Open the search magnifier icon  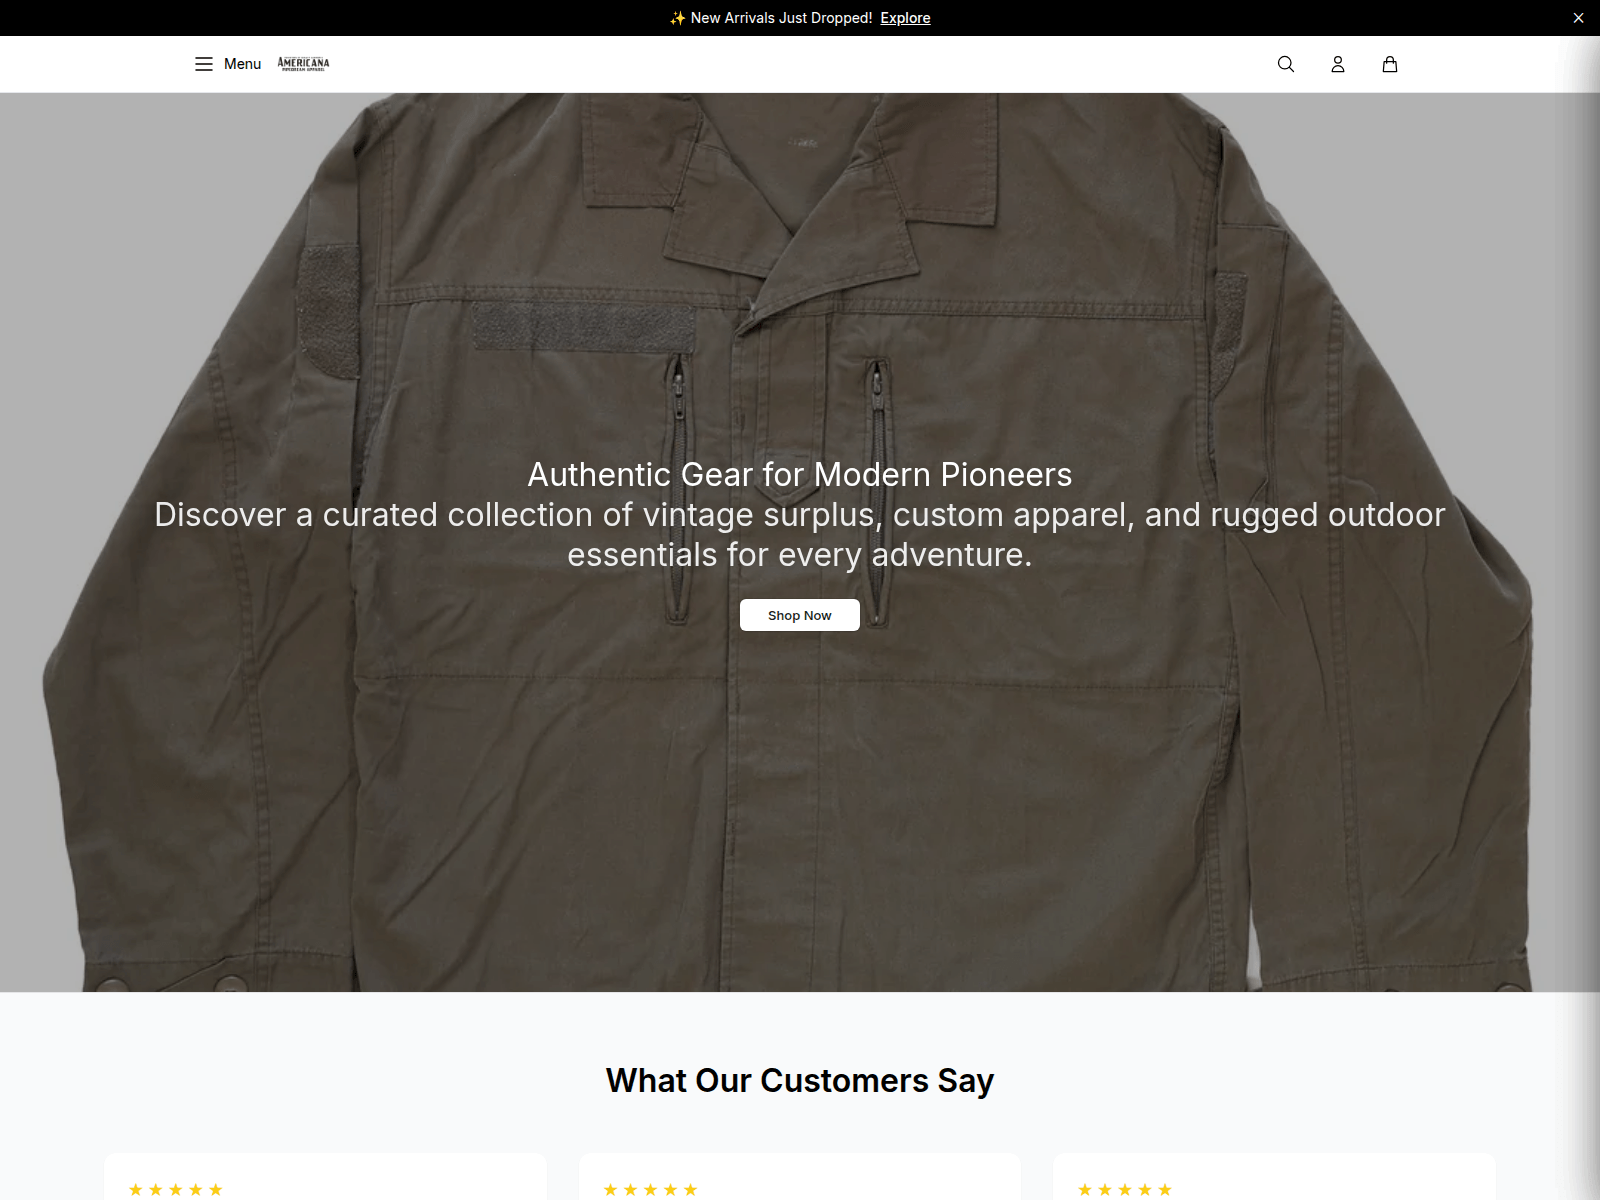click(x=1286, y=64)
